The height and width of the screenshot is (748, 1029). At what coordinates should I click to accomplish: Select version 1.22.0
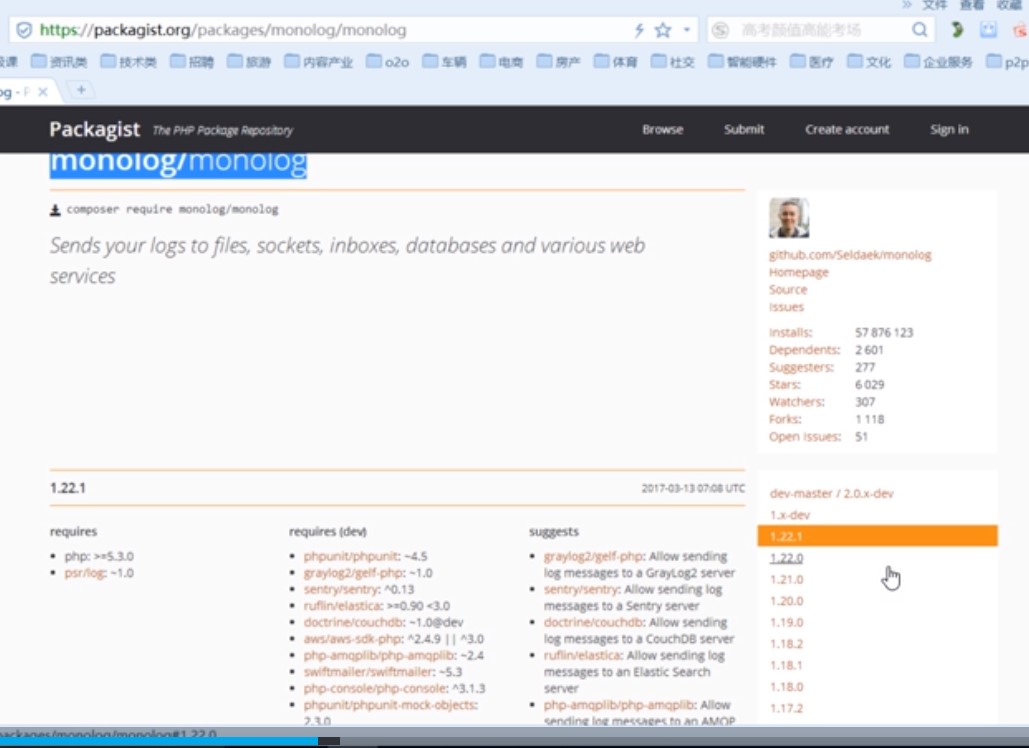786,558
